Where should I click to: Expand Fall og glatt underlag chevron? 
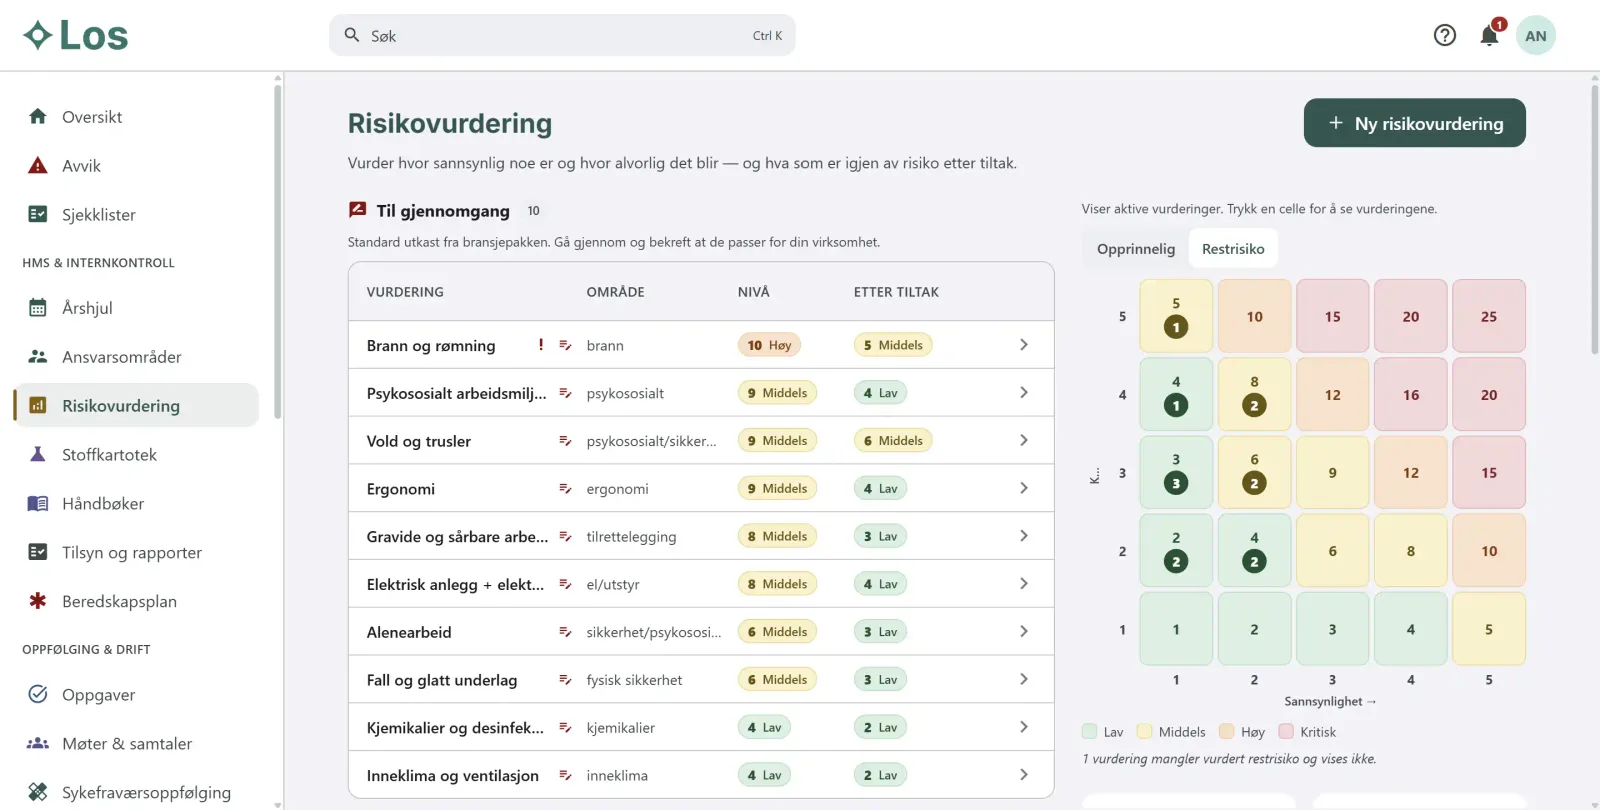(x=1023, y=680)
